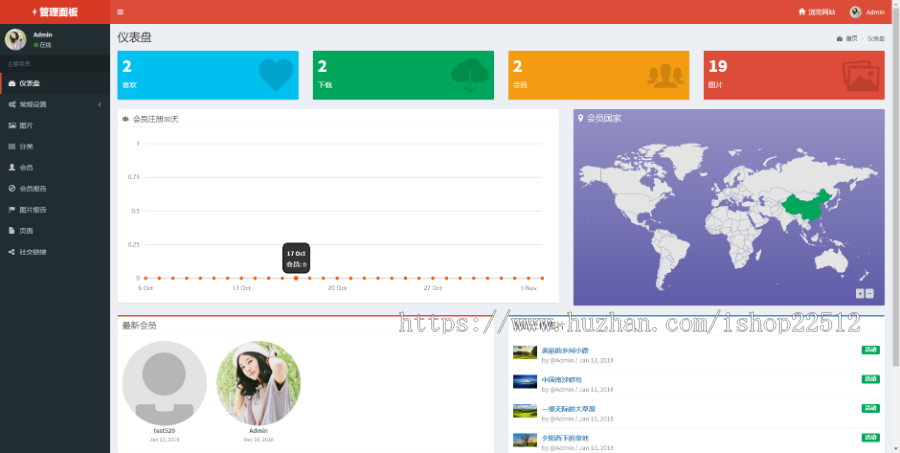This screenshot has width=900, height=453.
Task: Click the heart icon on the 喜欢 card
Action: click(x=276, y=75)
